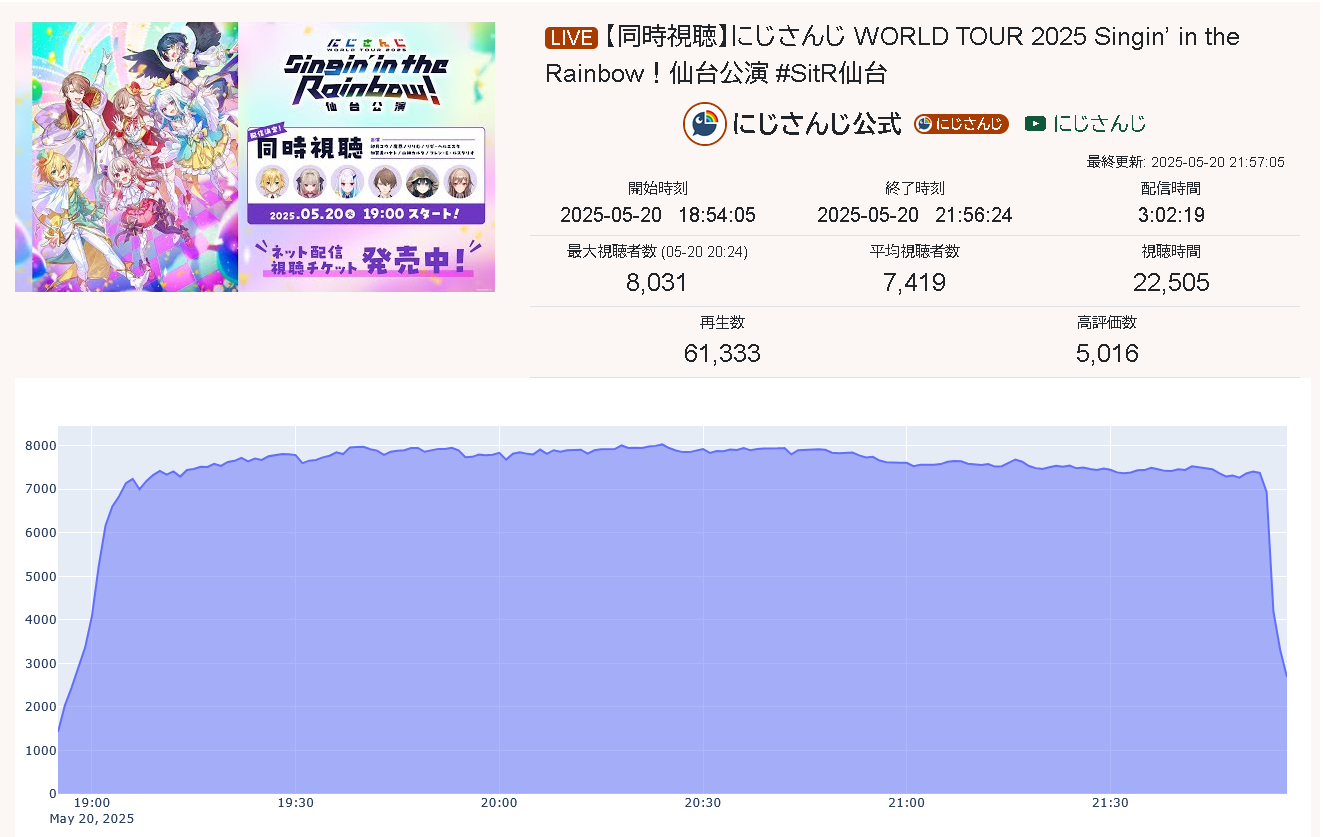Viewport: 1323px width, 837px height.
Task: Click the にじさんじ公式 channel avatar icon
Action: click(x=705, y=124)
